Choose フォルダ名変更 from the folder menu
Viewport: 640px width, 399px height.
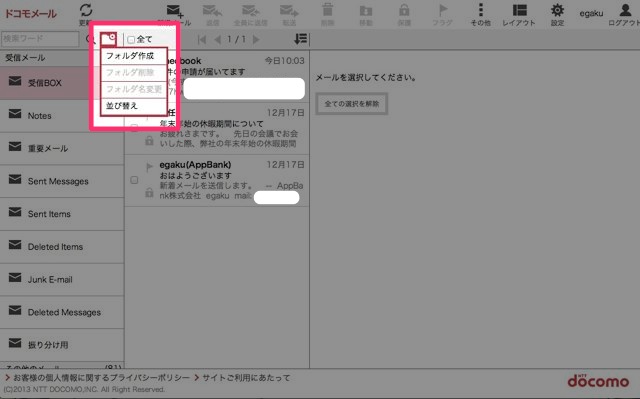point(134,89)
